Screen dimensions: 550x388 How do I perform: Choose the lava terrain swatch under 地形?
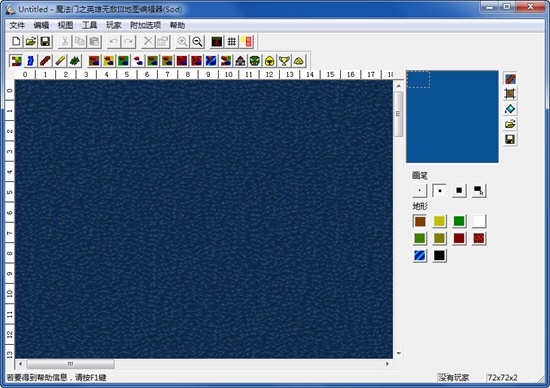tap(479, 239)
